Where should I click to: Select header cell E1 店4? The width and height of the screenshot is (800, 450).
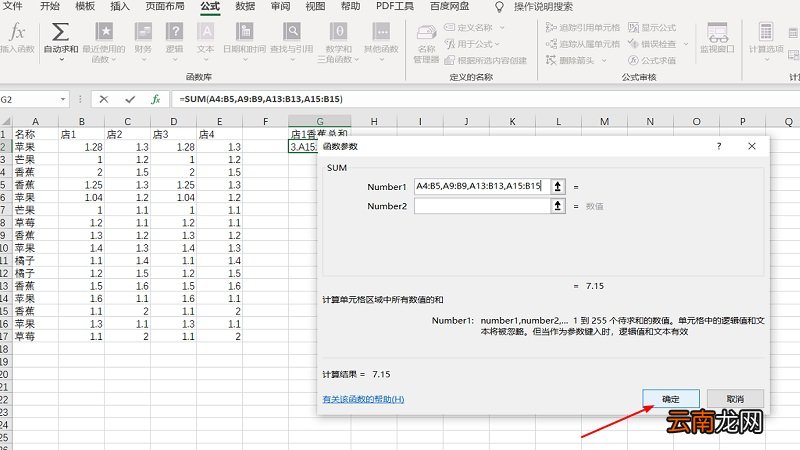point(219,134)
